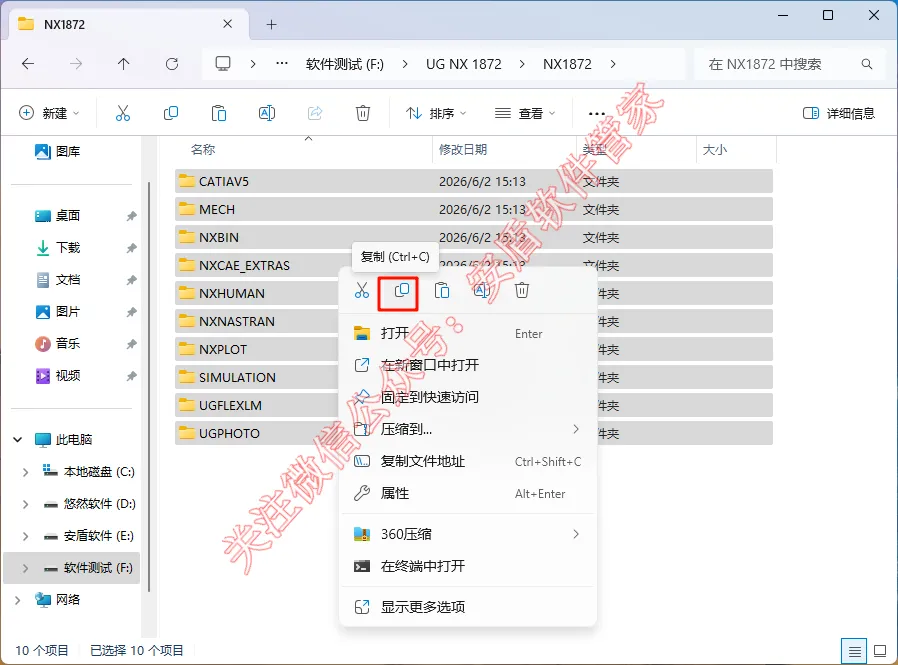898x665 pixels.
Task: Switch to large icons view in the status bar
Action: (x=880, y=651)
